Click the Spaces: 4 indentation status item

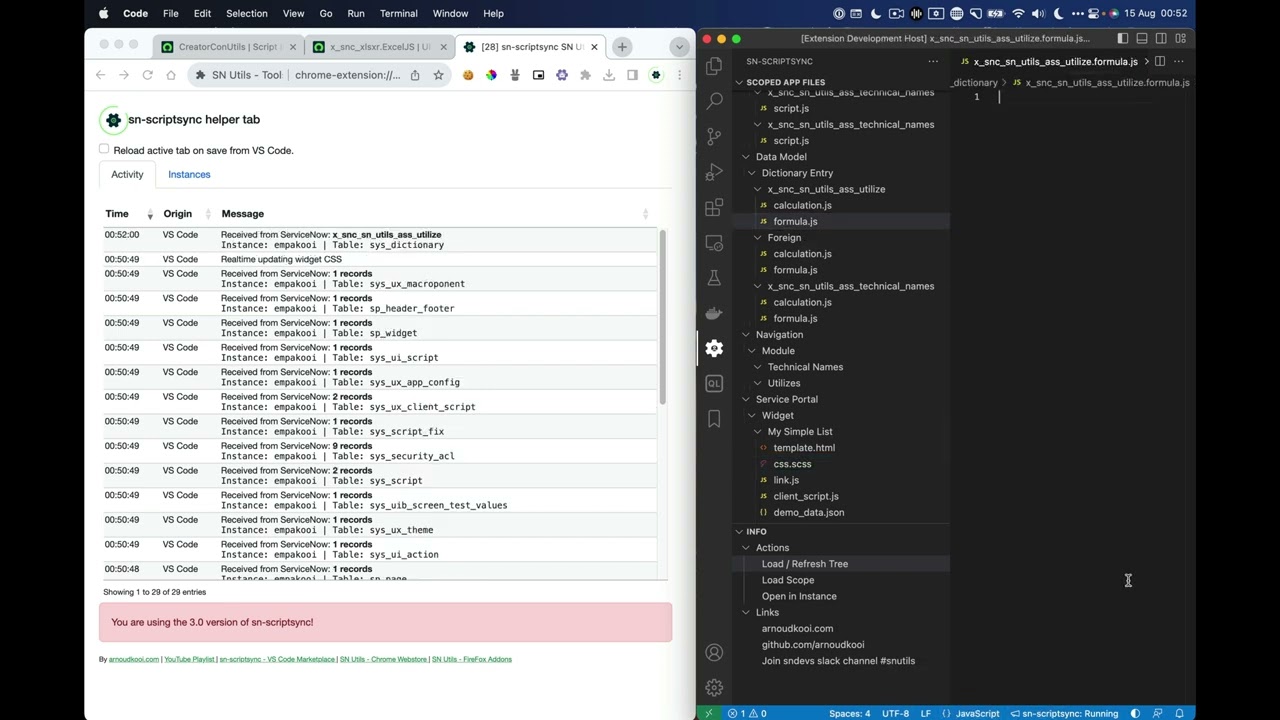point(849,713)
